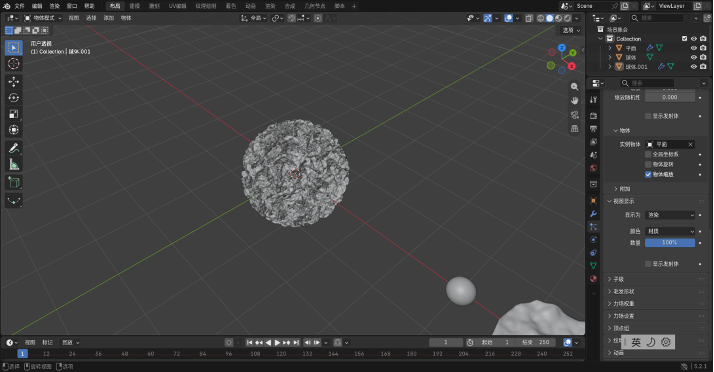The width and height of the screenshot is (714, 372).
Task: Switch perspective/orthographic view icon
Action: 575,129
